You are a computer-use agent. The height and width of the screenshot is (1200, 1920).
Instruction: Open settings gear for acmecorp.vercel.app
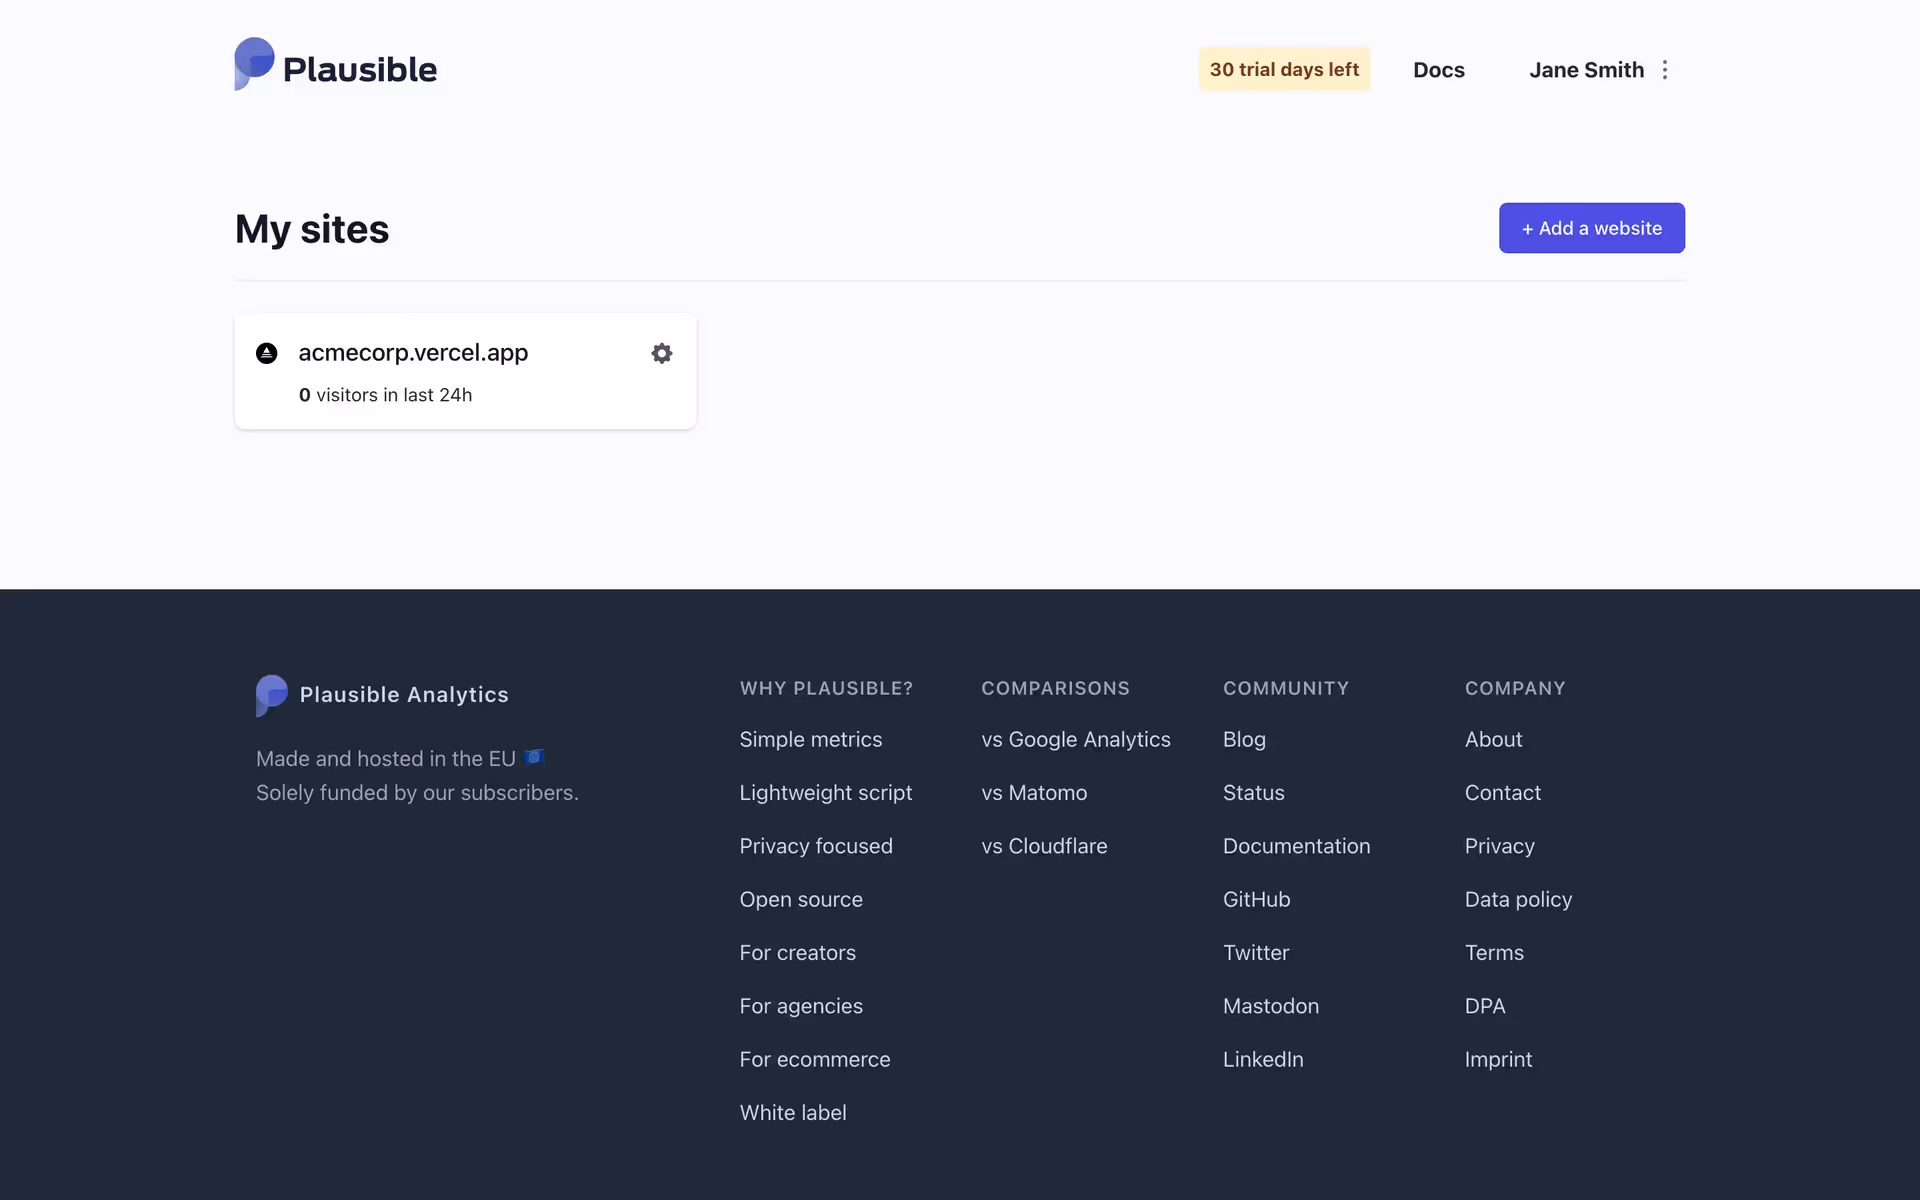(661, 353)
